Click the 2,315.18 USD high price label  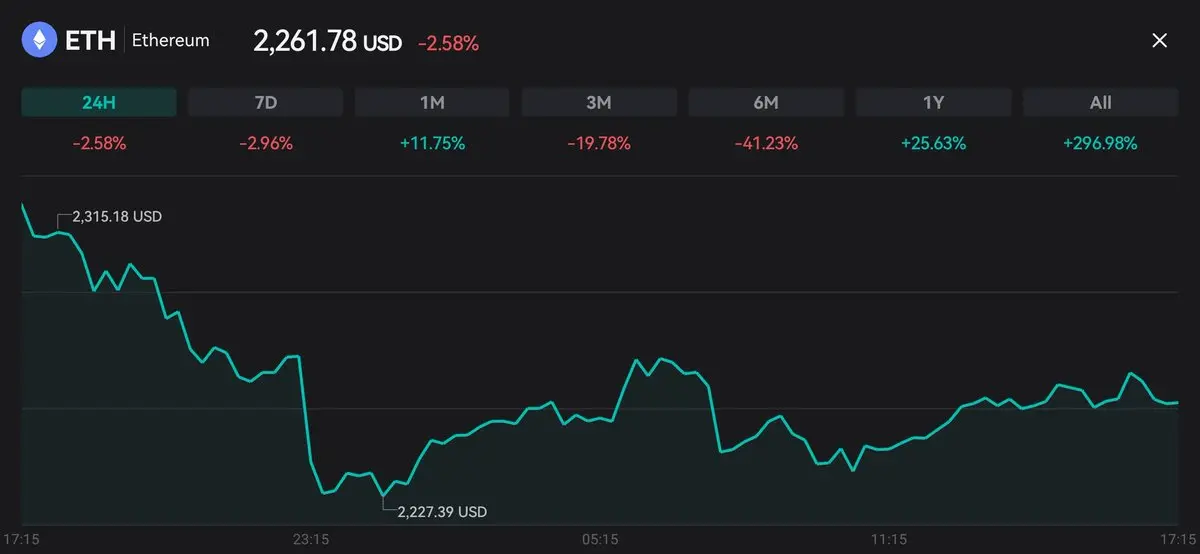pyautogui.click(x=117, y=216)
